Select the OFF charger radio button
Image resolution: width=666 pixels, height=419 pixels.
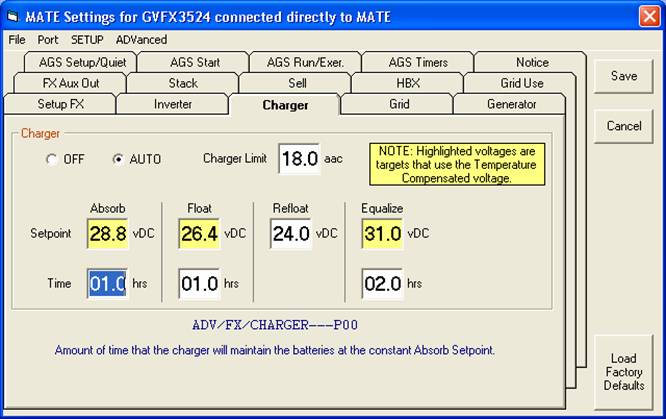click(x=51, y=159)
